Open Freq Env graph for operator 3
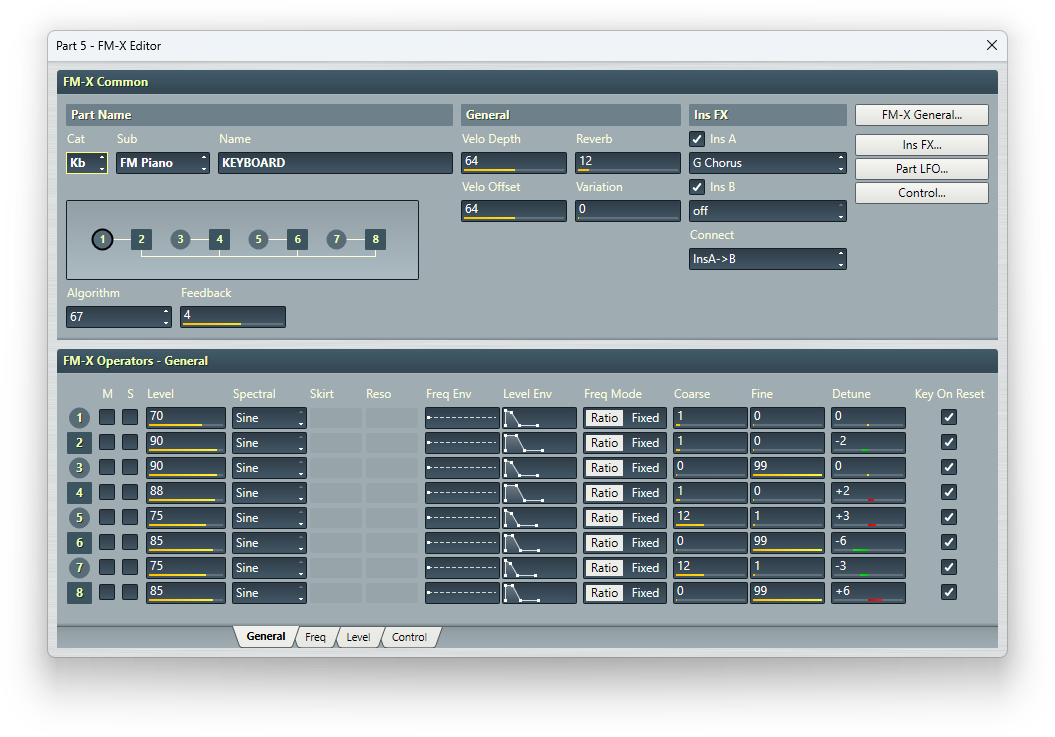Screen dimensions: 1055x737 [461, 468]
